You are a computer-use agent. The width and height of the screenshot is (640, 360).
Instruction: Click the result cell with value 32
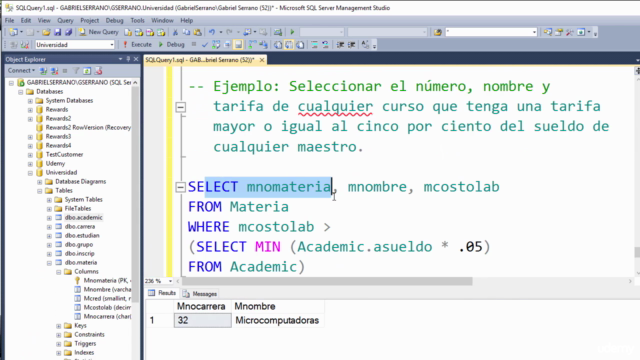pyautogui.click(x=202, y=320)
